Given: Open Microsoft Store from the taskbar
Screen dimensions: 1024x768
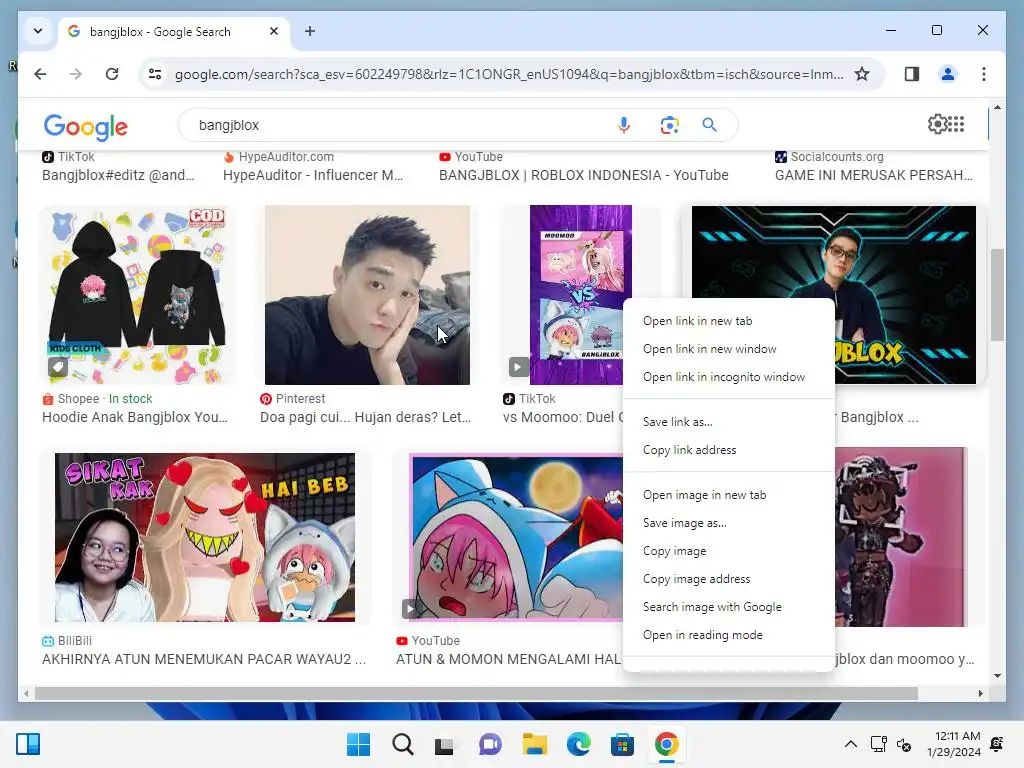Looking at the screenshot, I should pyautogui.click(x=622, y=744).
